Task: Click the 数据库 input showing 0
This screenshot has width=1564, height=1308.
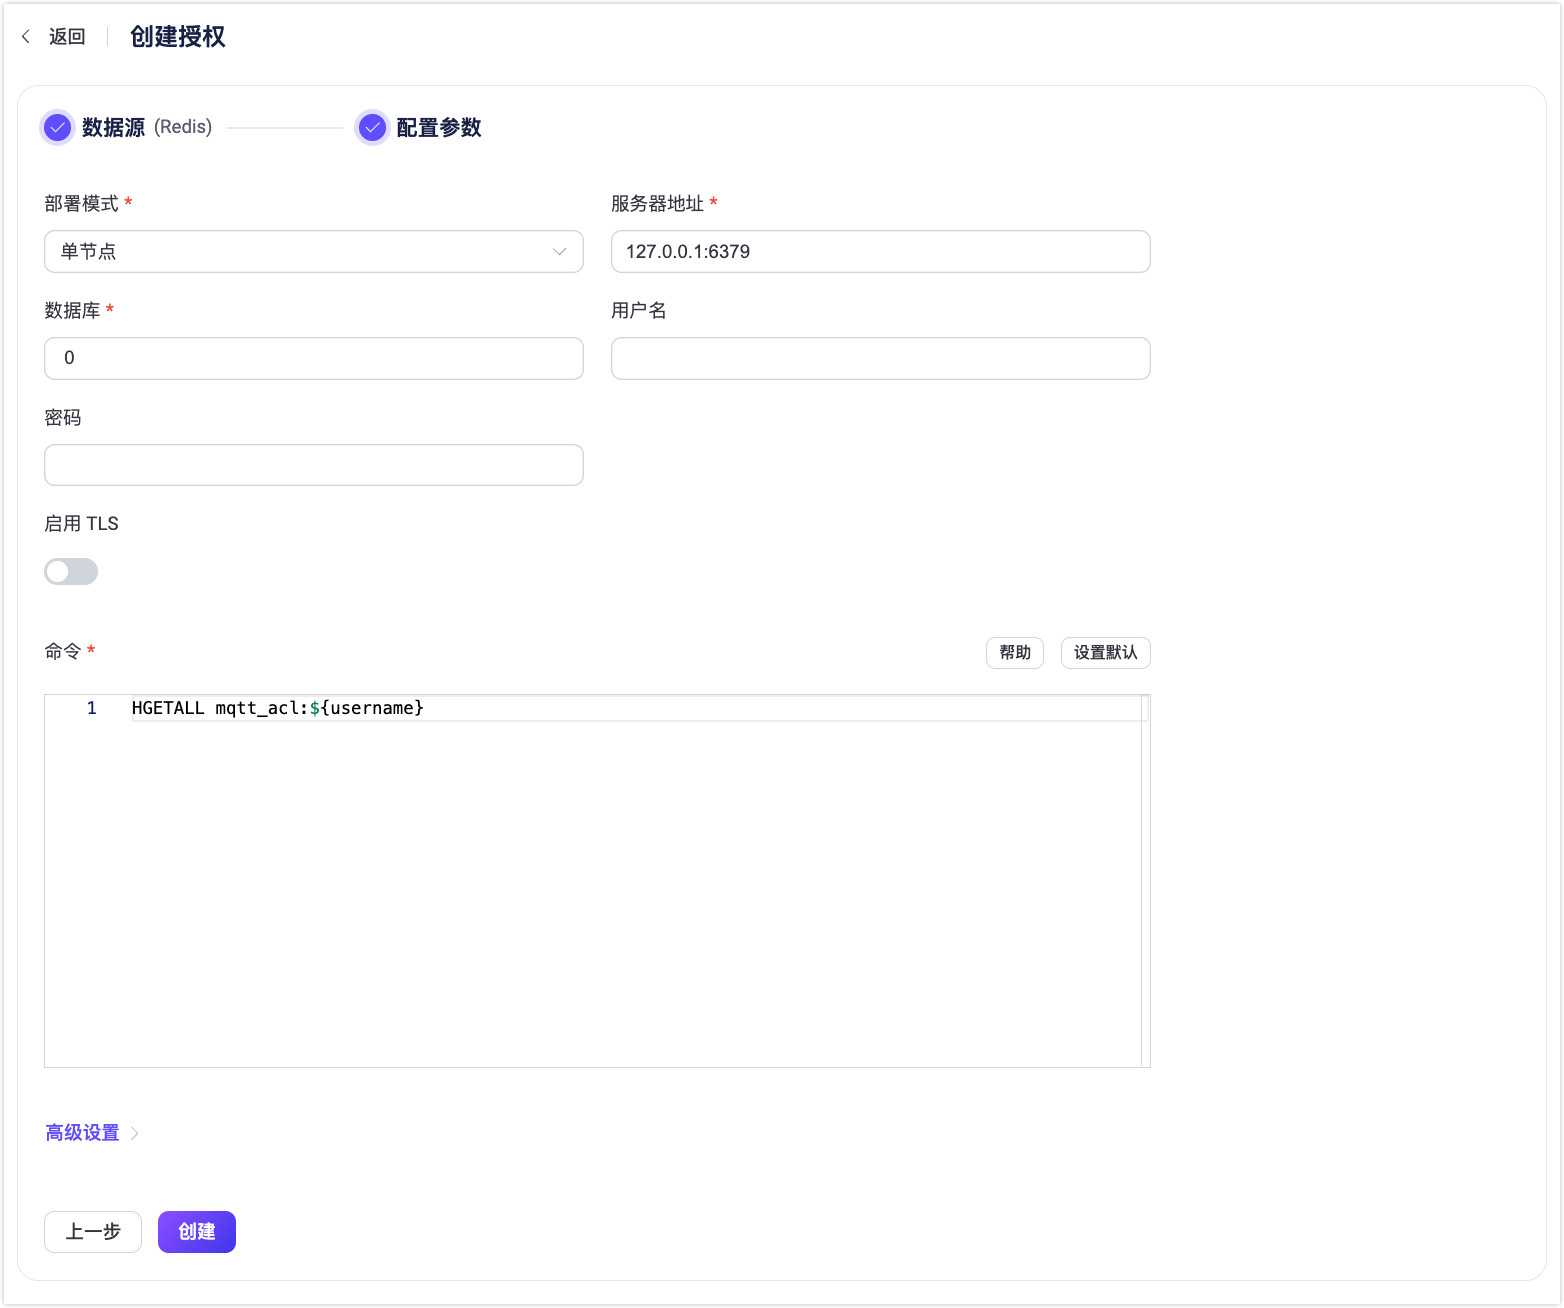Action: 313,358
